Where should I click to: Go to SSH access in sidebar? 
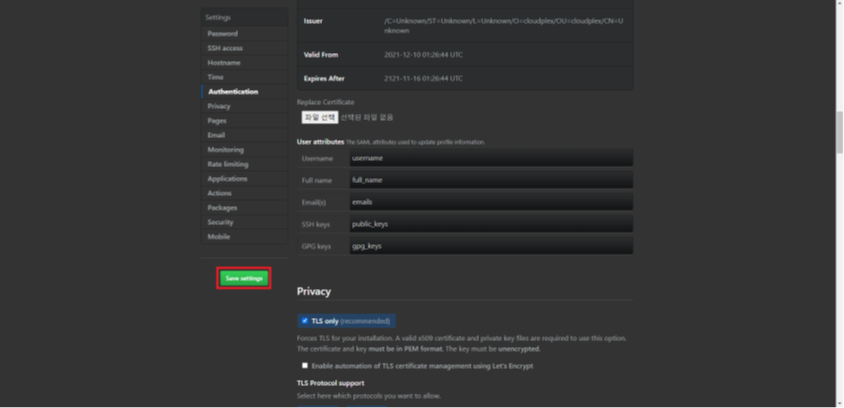point(225,48)
